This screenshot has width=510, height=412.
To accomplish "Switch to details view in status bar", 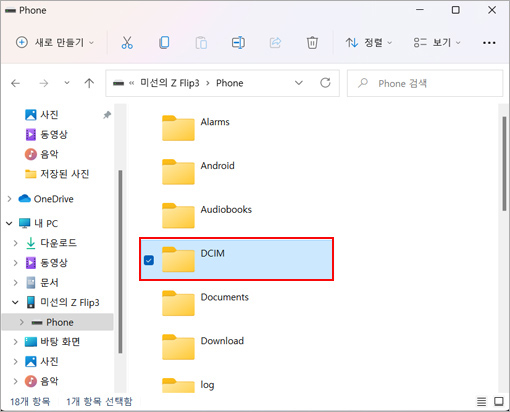I will (481, 402).
